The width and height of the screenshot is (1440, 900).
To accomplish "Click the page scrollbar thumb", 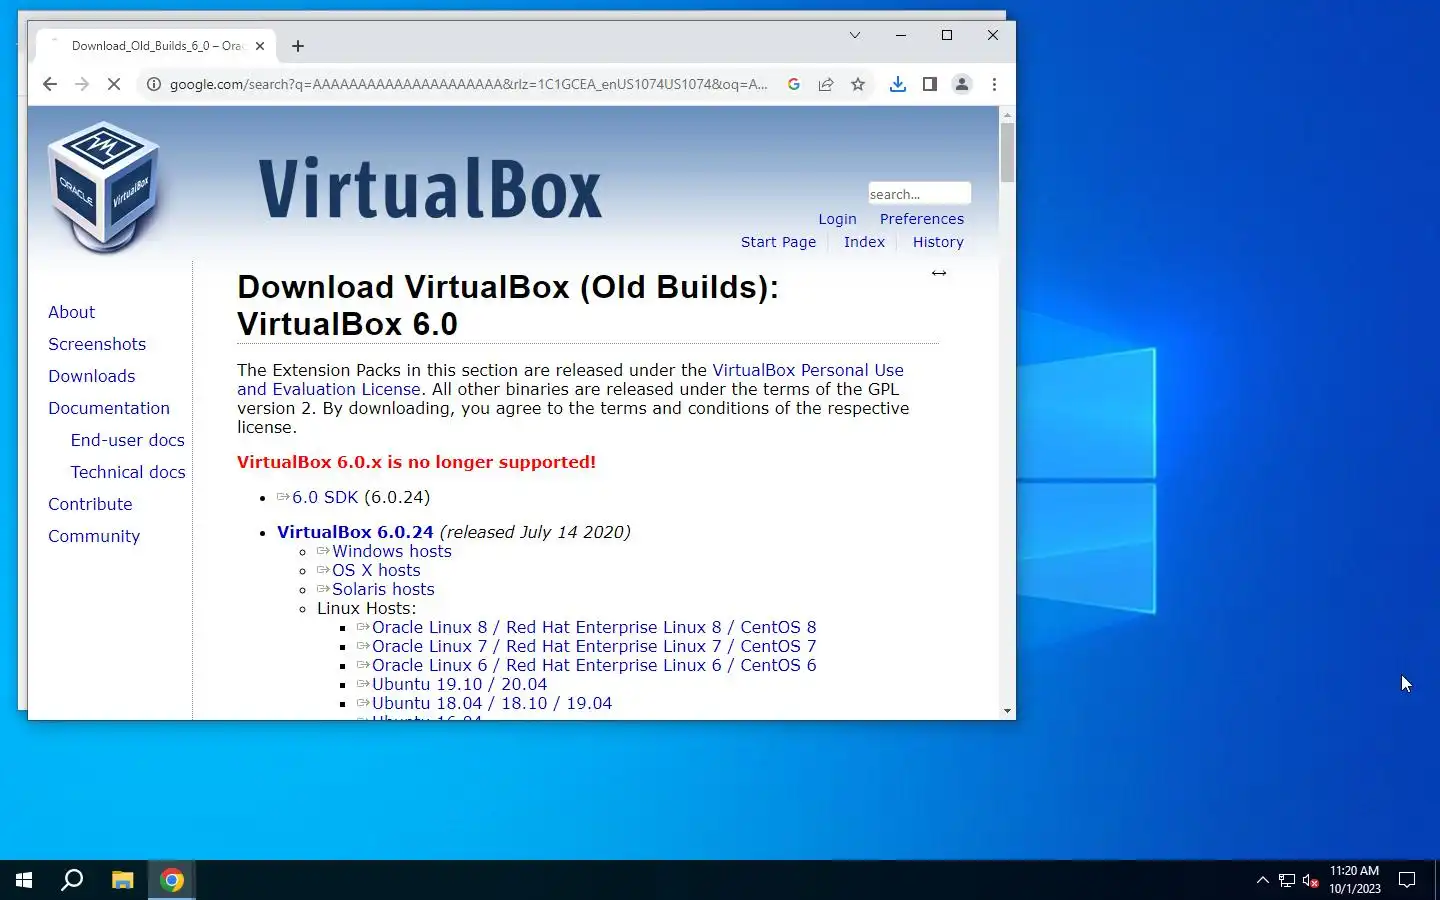I will [1007, 153].
